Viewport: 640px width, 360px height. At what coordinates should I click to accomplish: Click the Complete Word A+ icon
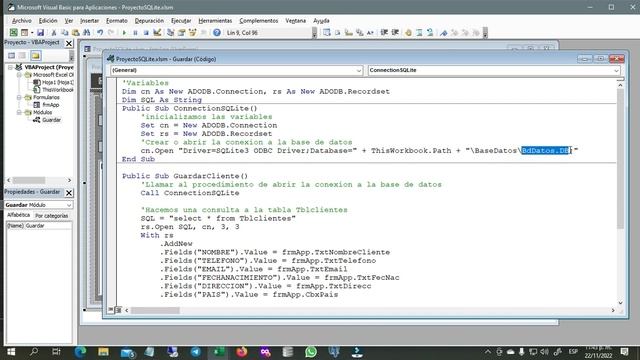[370, 33]
